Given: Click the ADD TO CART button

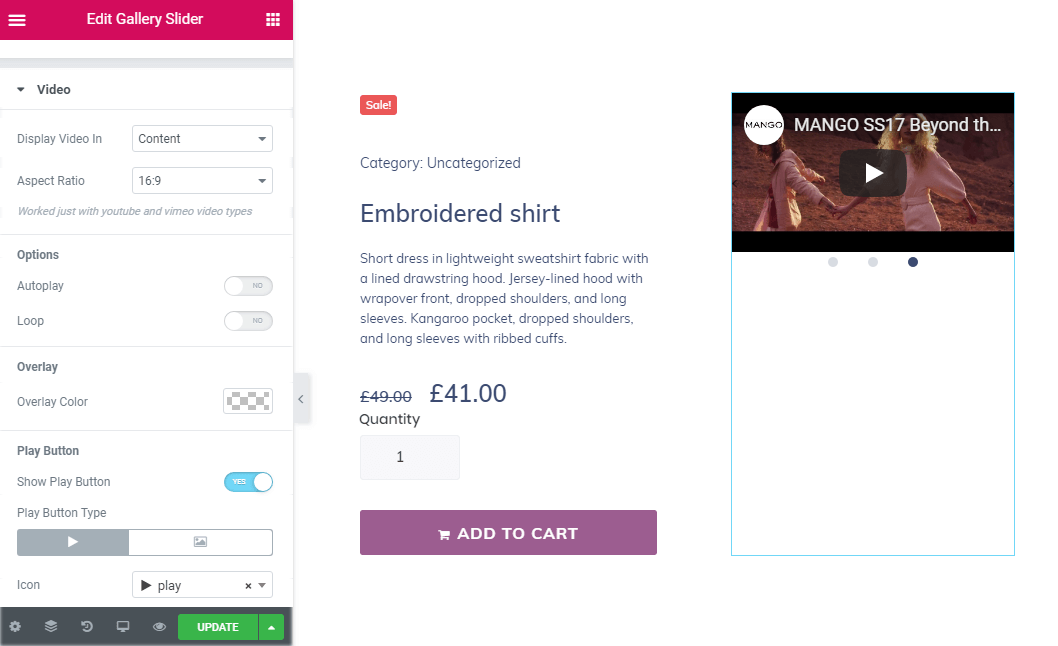Looking at the screenshot, I should (x=508, y=533).
